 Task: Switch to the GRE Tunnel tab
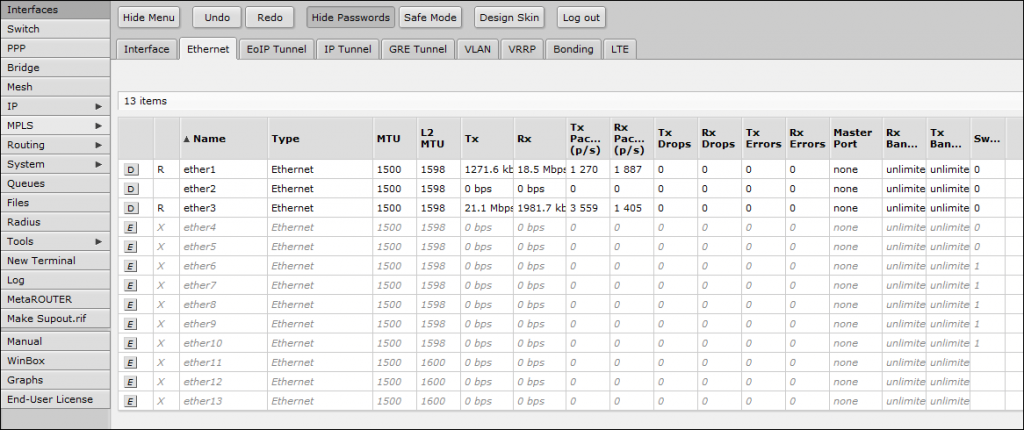(x=418, y=49)
